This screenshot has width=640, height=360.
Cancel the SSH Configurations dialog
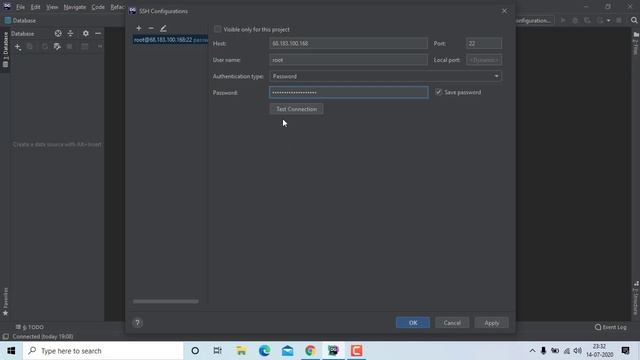coord(452,323)
